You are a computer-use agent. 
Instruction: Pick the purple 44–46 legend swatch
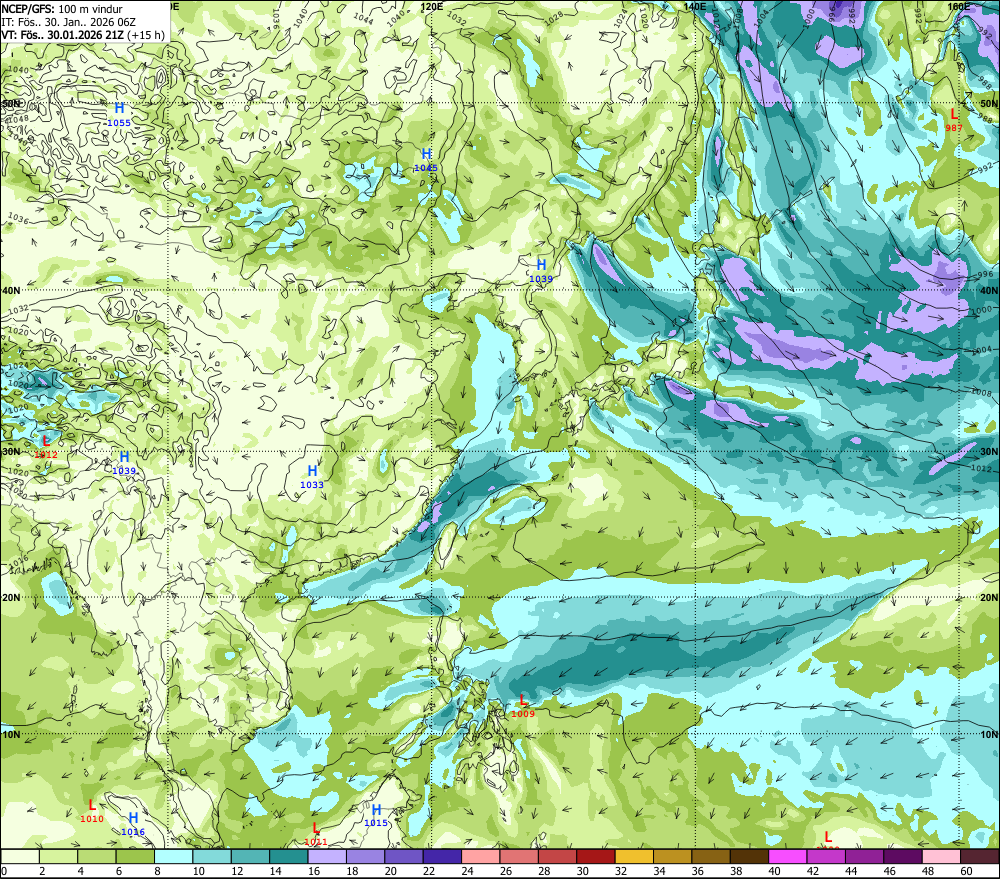[864, 856]
